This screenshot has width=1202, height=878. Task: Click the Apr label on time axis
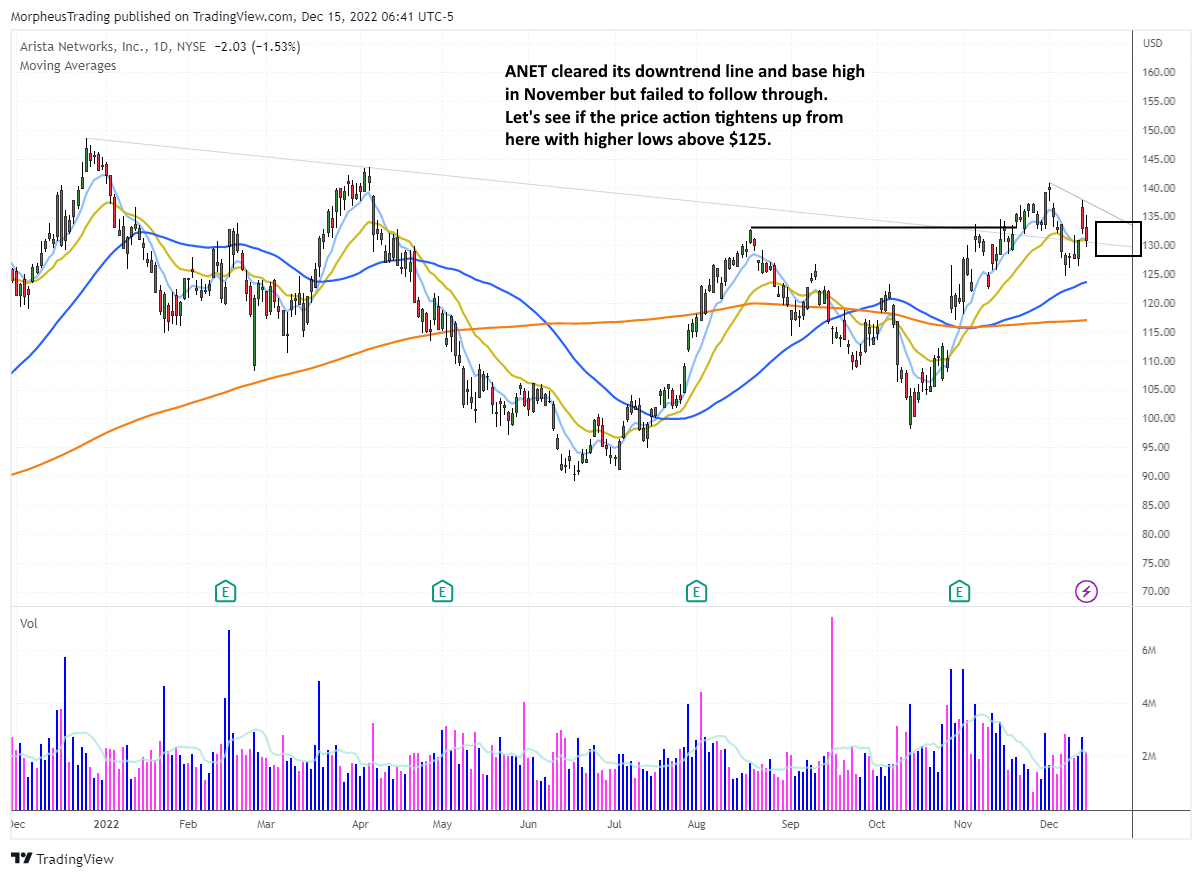(x=360, y=825)
